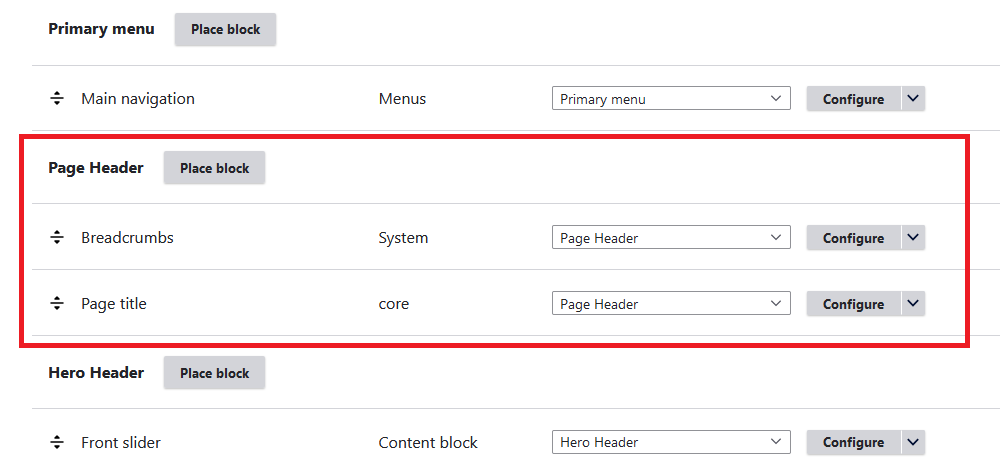Configure the Page title block
Viewport: 1000px width, 464px height.
853,304
